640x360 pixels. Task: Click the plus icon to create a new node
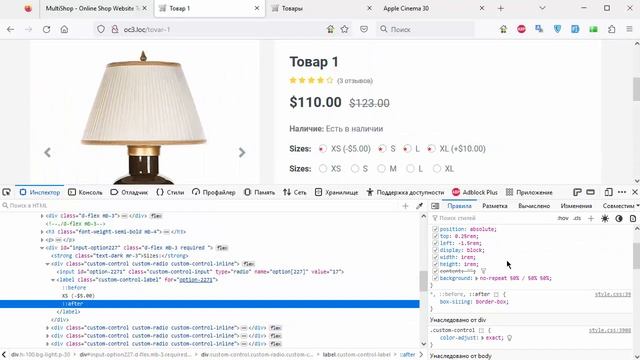[405, 206]
